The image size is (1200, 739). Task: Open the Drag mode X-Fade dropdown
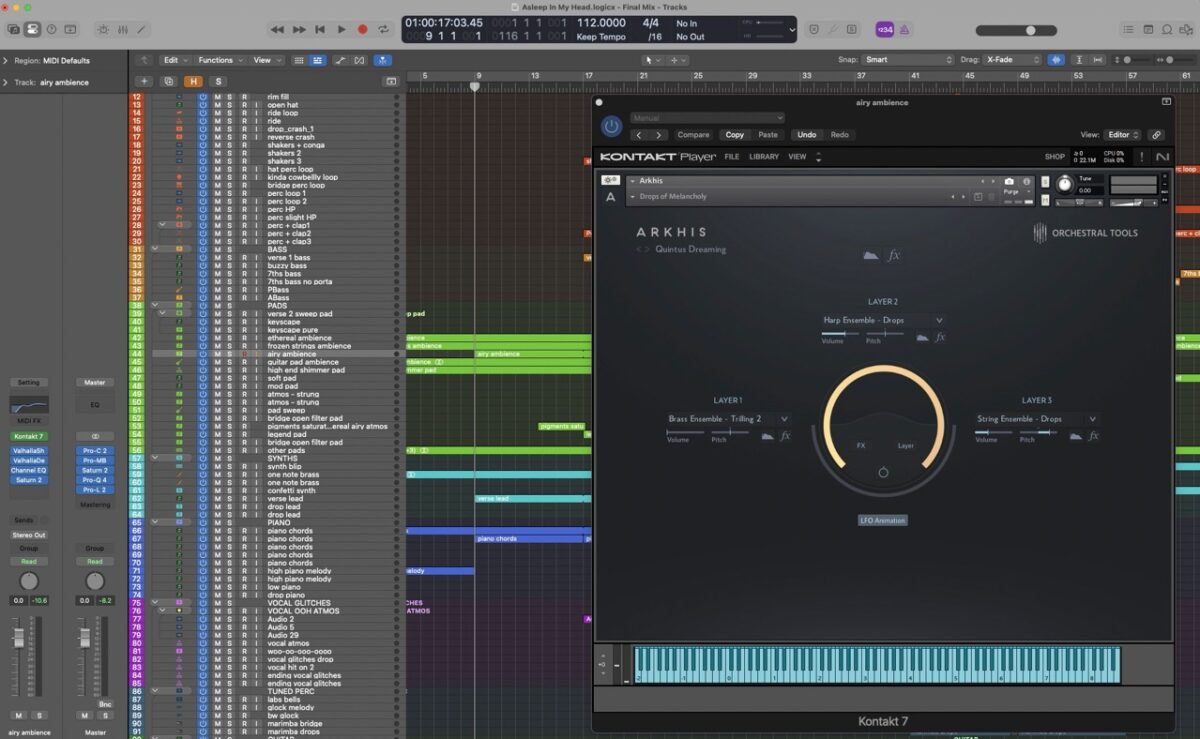pos(1011,60)
